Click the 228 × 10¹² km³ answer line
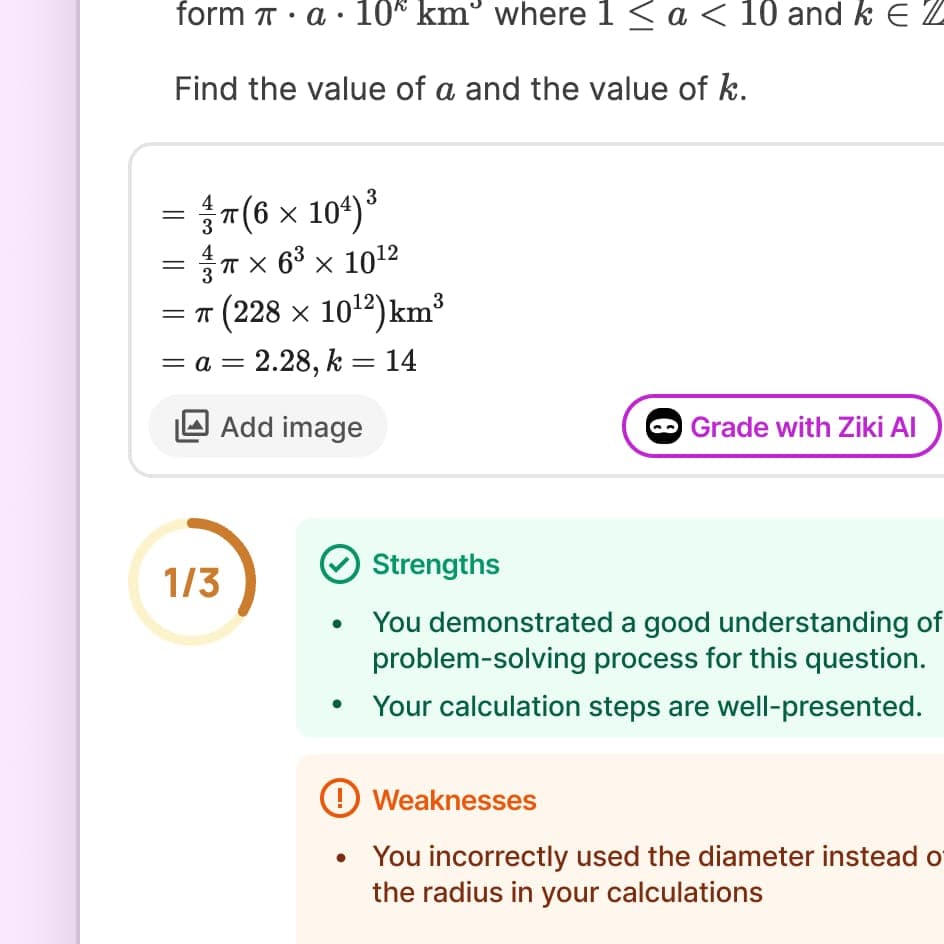The height and width of the screenshot is (944, 944). pyautogui.click(x=303, y=312)
